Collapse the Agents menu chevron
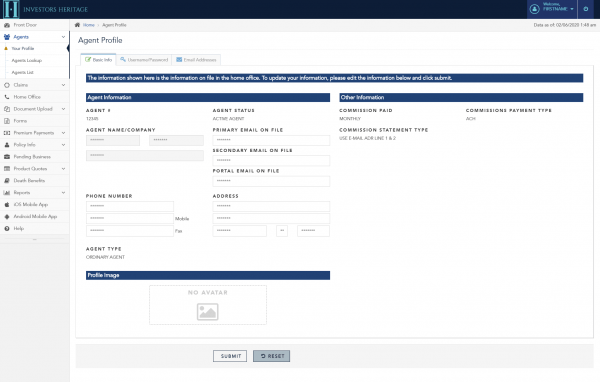This screenshot has width=600, height=382. point(63,37)
